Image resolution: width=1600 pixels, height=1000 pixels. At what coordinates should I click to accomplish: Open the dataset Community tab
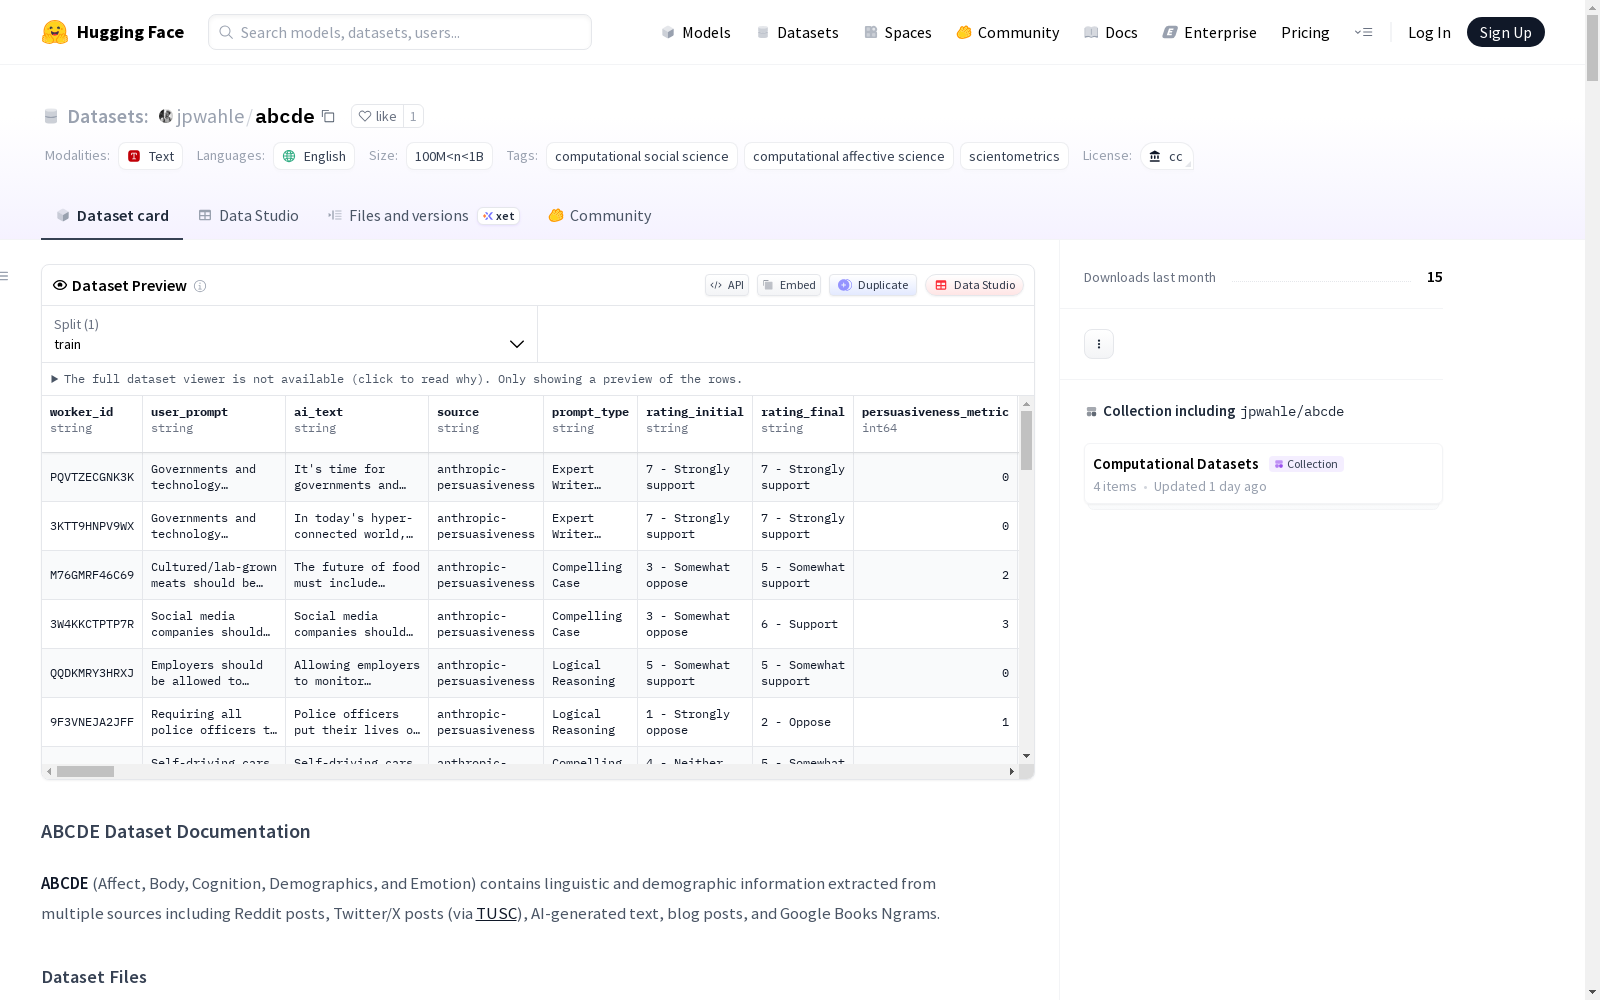600,216
